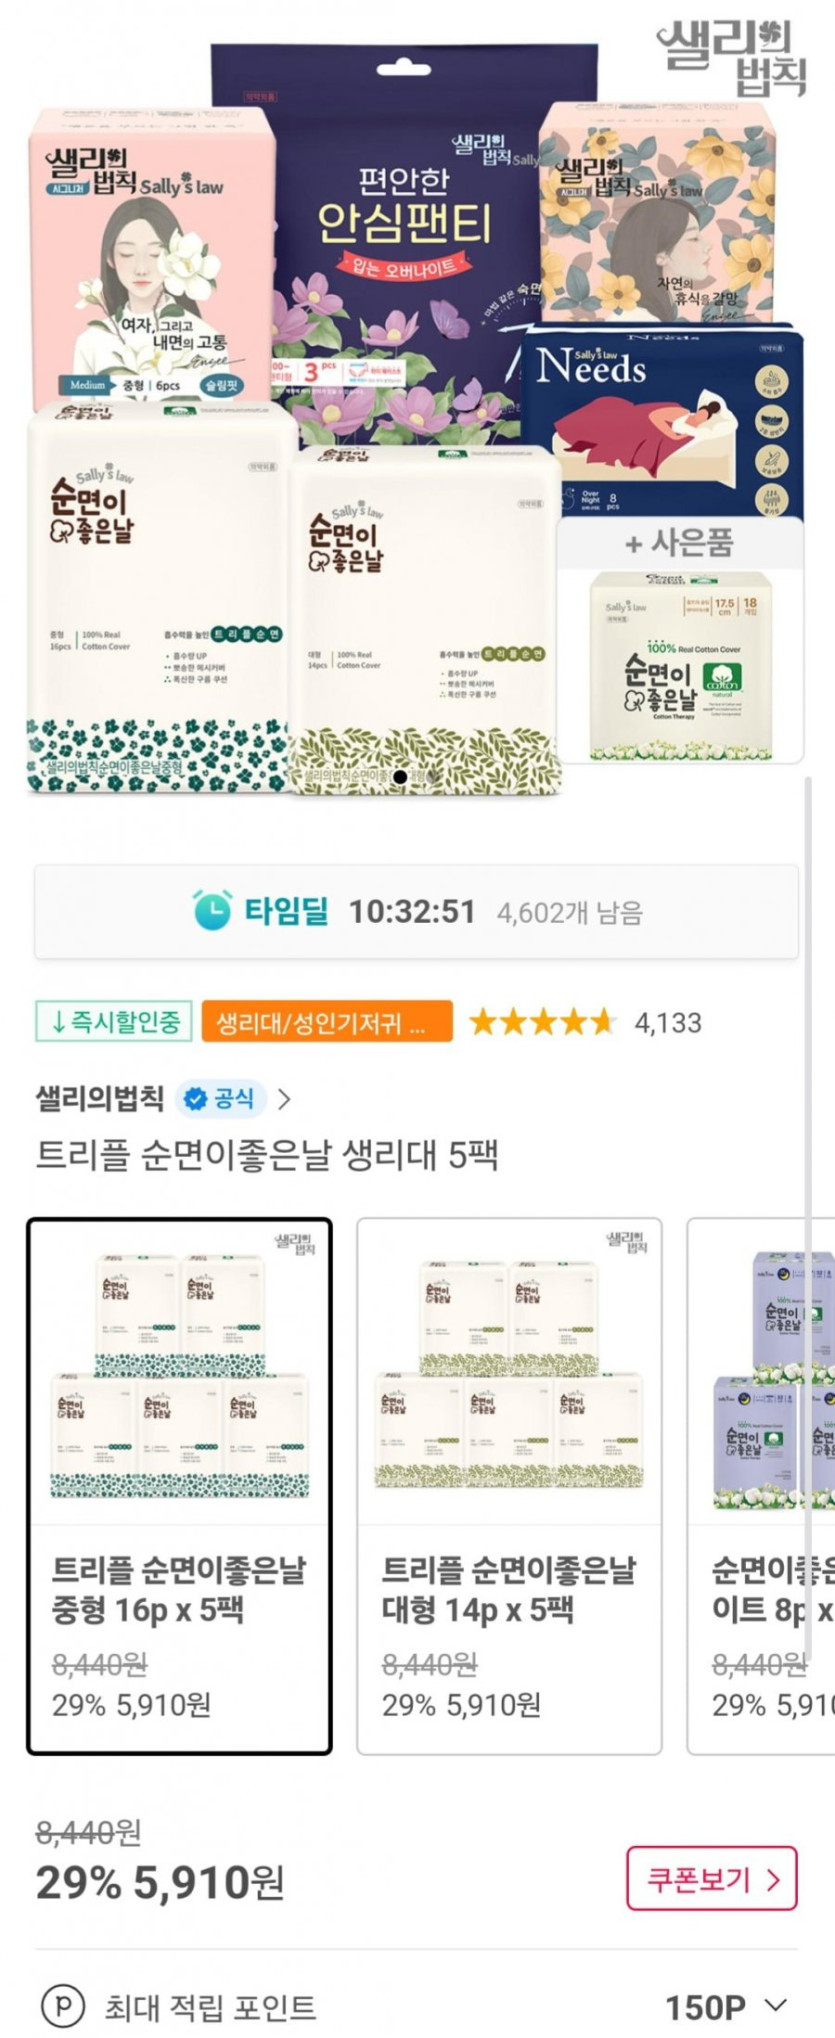Click the 쿠폰보기 button
Screen dimensions: 835x2038
coord(712,1879)
